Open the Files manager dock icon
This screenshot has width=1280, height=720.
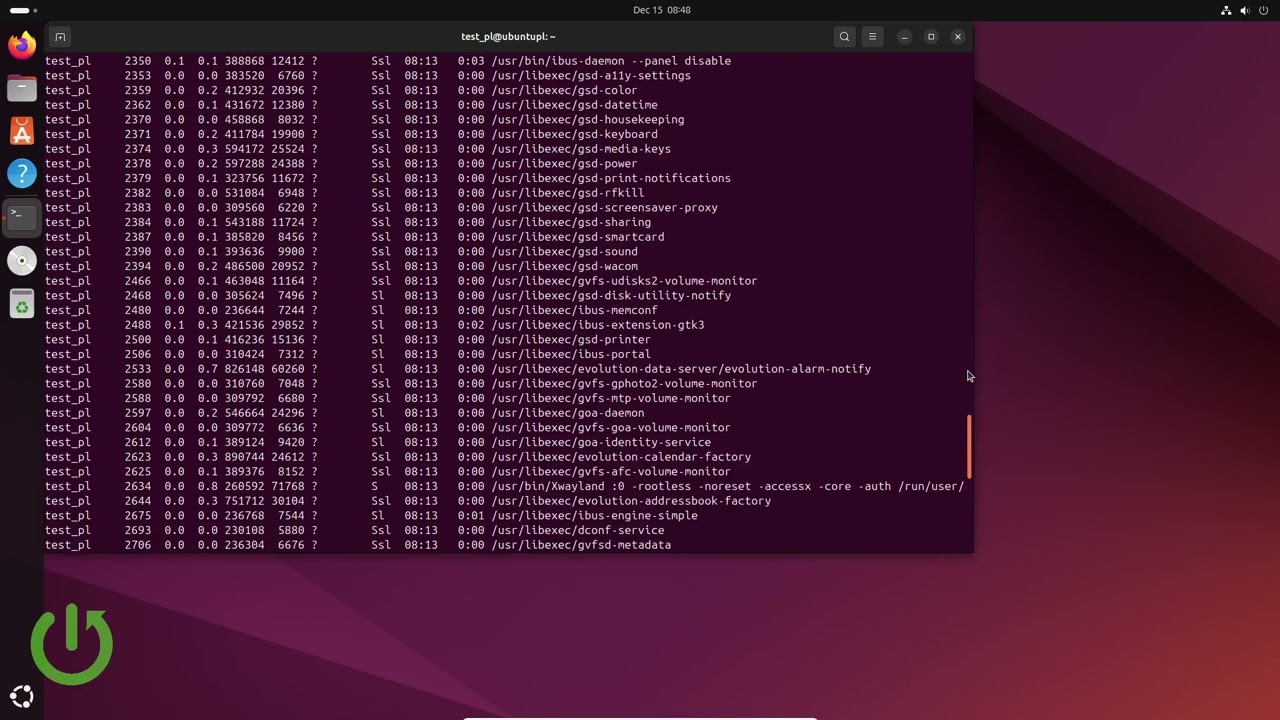[x=21, y=88]
